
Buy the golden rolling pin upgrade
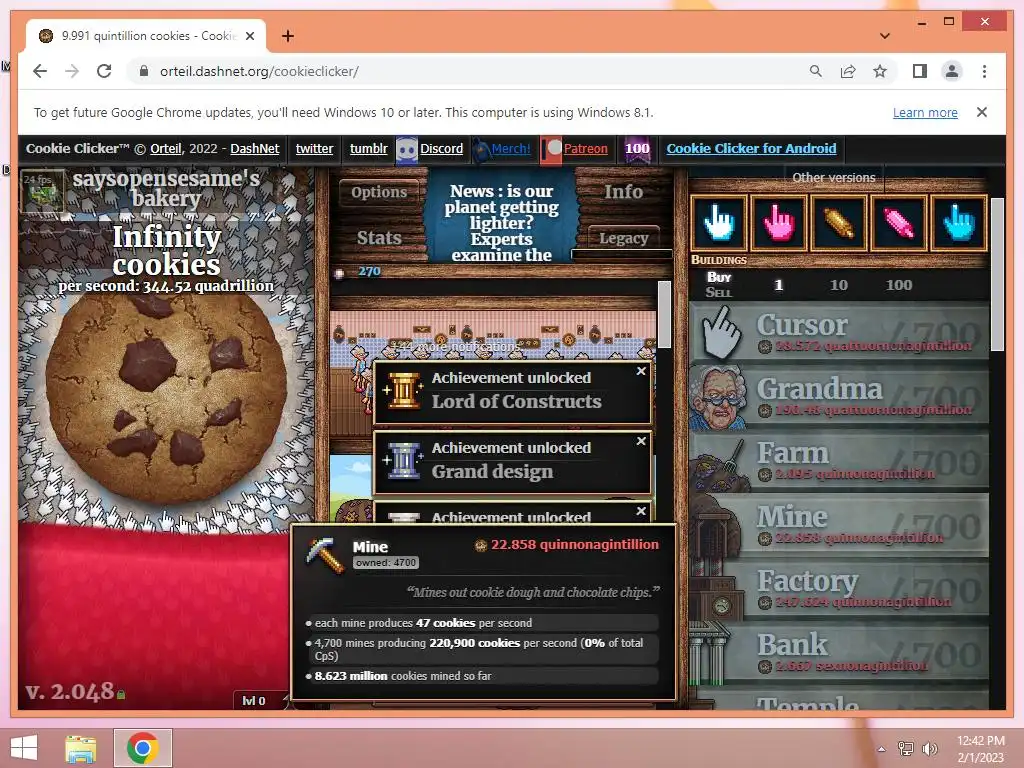coord(839,223)
